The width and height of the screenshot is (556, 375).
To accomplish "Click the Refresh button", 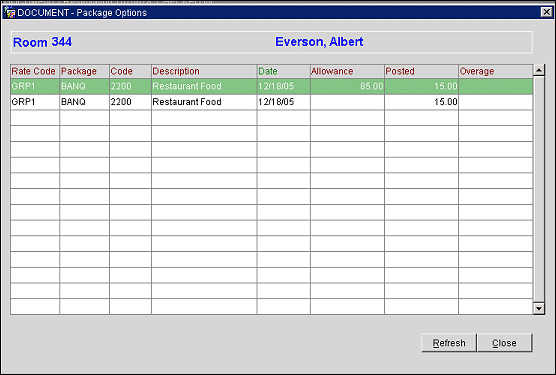I will pyautogui.click(x=449, y=343).
